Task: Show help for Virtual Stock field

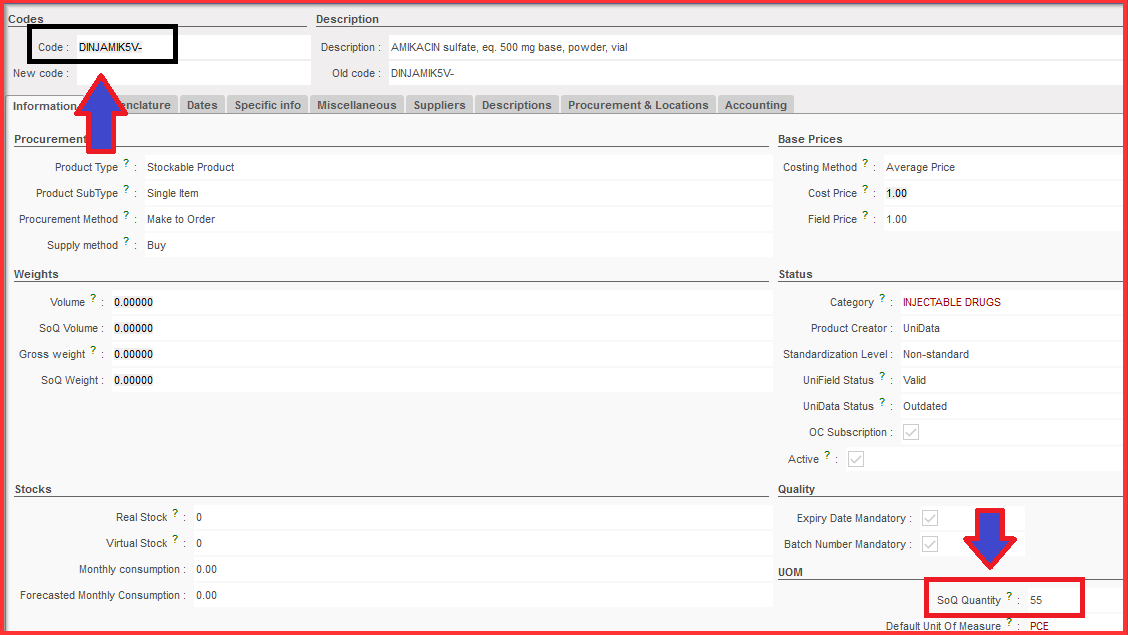Action: [175, 540]
